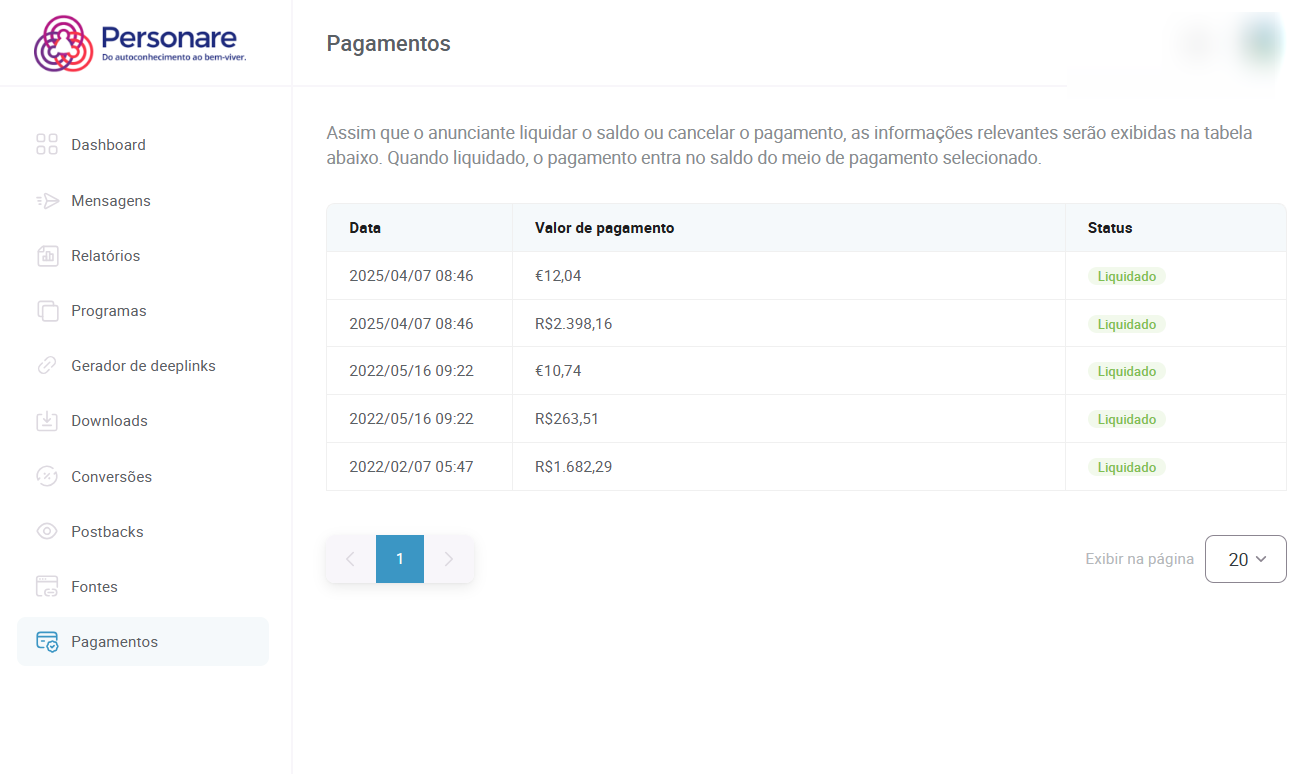Click the Personare logo
Screen dimensions: 1305x774
coord(140,43)
